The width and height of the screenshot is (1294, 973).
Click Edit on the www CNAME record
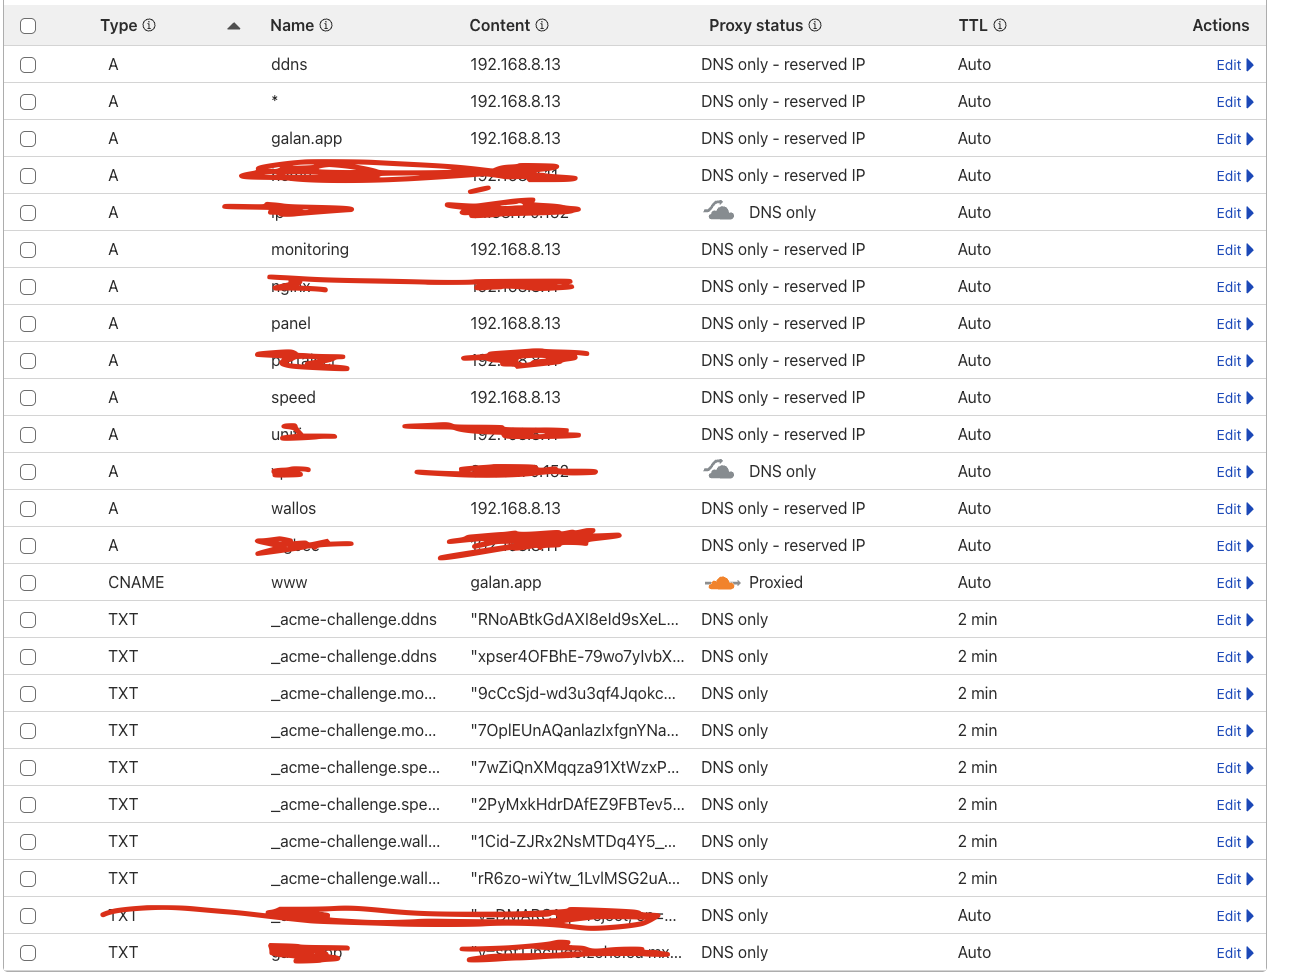pyautogui.click(x=1229, y=583)
